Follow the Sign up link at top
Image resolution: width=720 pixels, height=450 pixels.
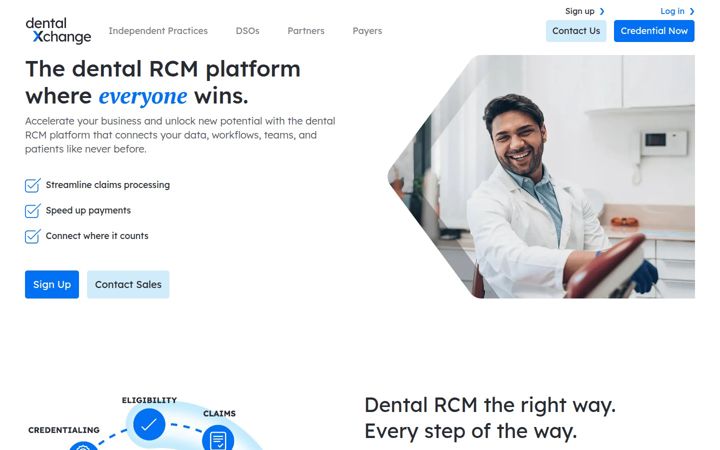(579, 11)
